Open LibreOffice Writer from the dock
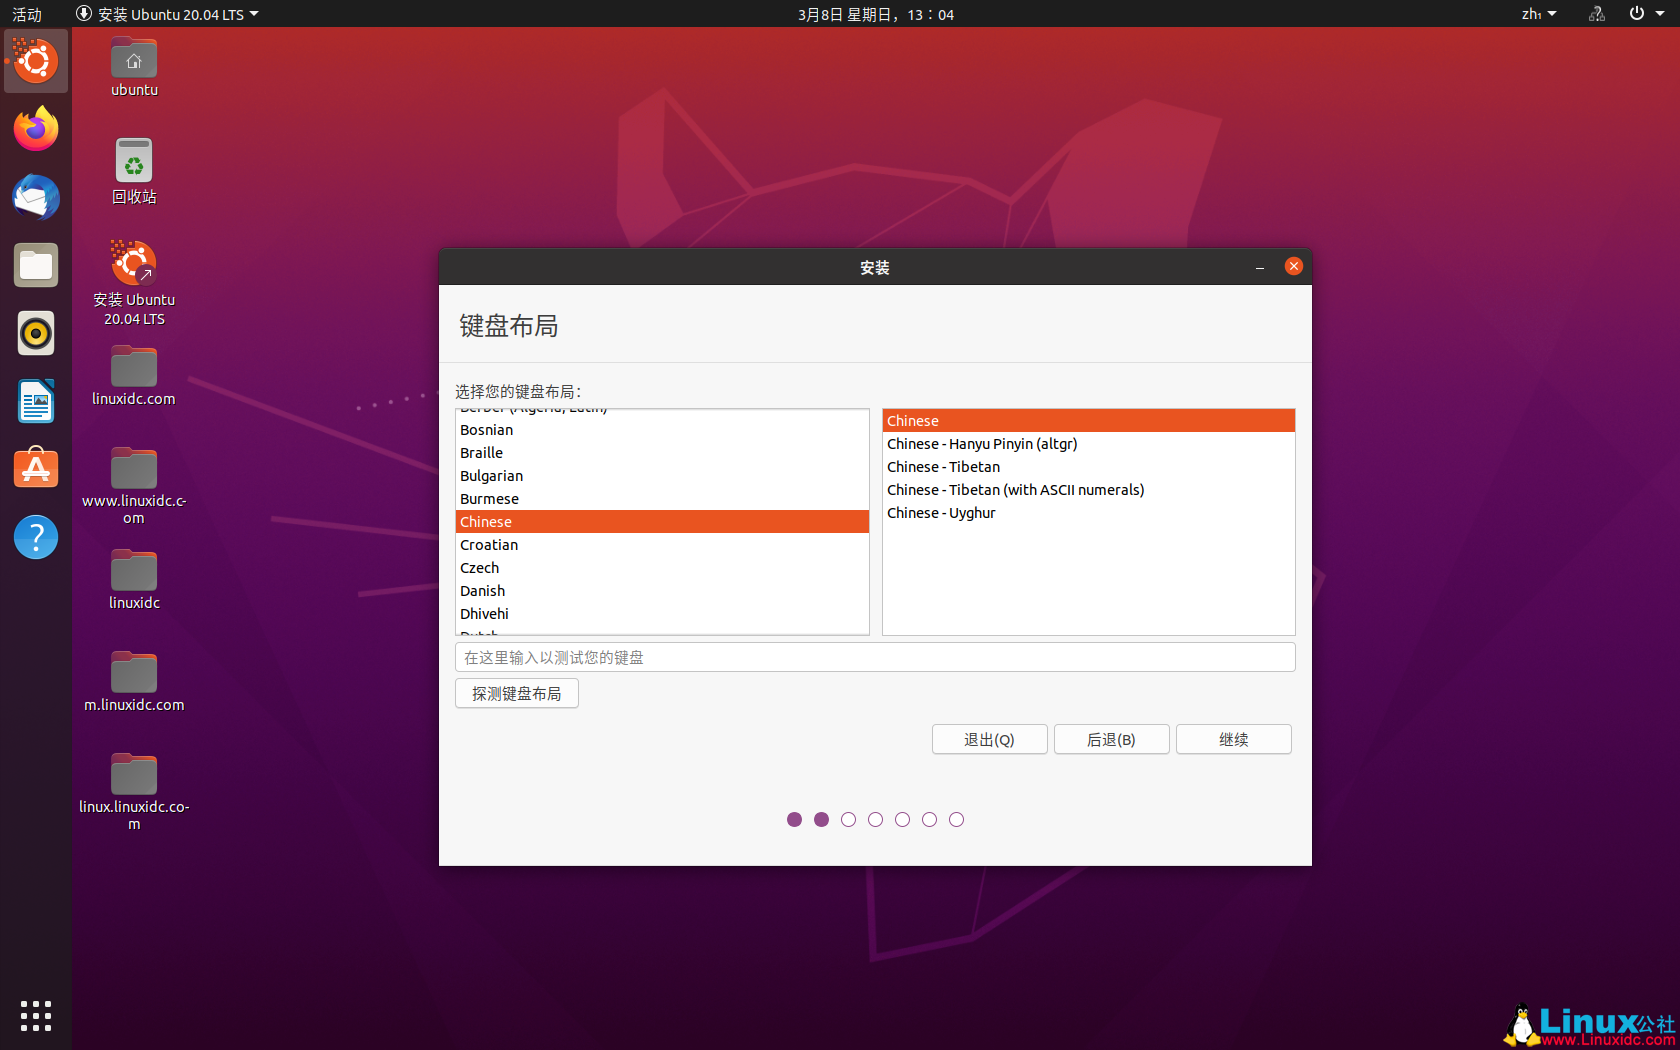 (35, 401)
